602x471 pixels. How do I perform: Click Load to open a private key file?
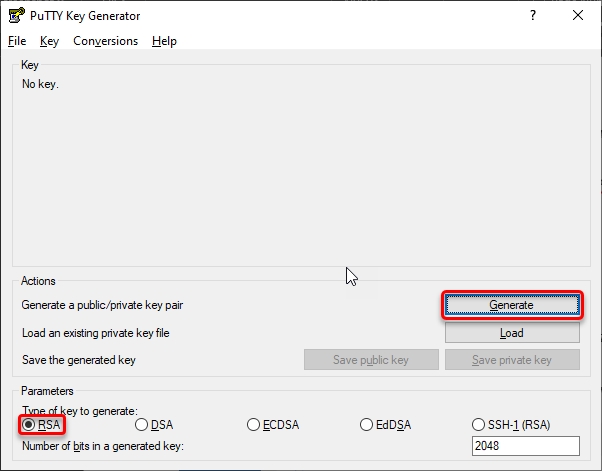coord(511,333)
